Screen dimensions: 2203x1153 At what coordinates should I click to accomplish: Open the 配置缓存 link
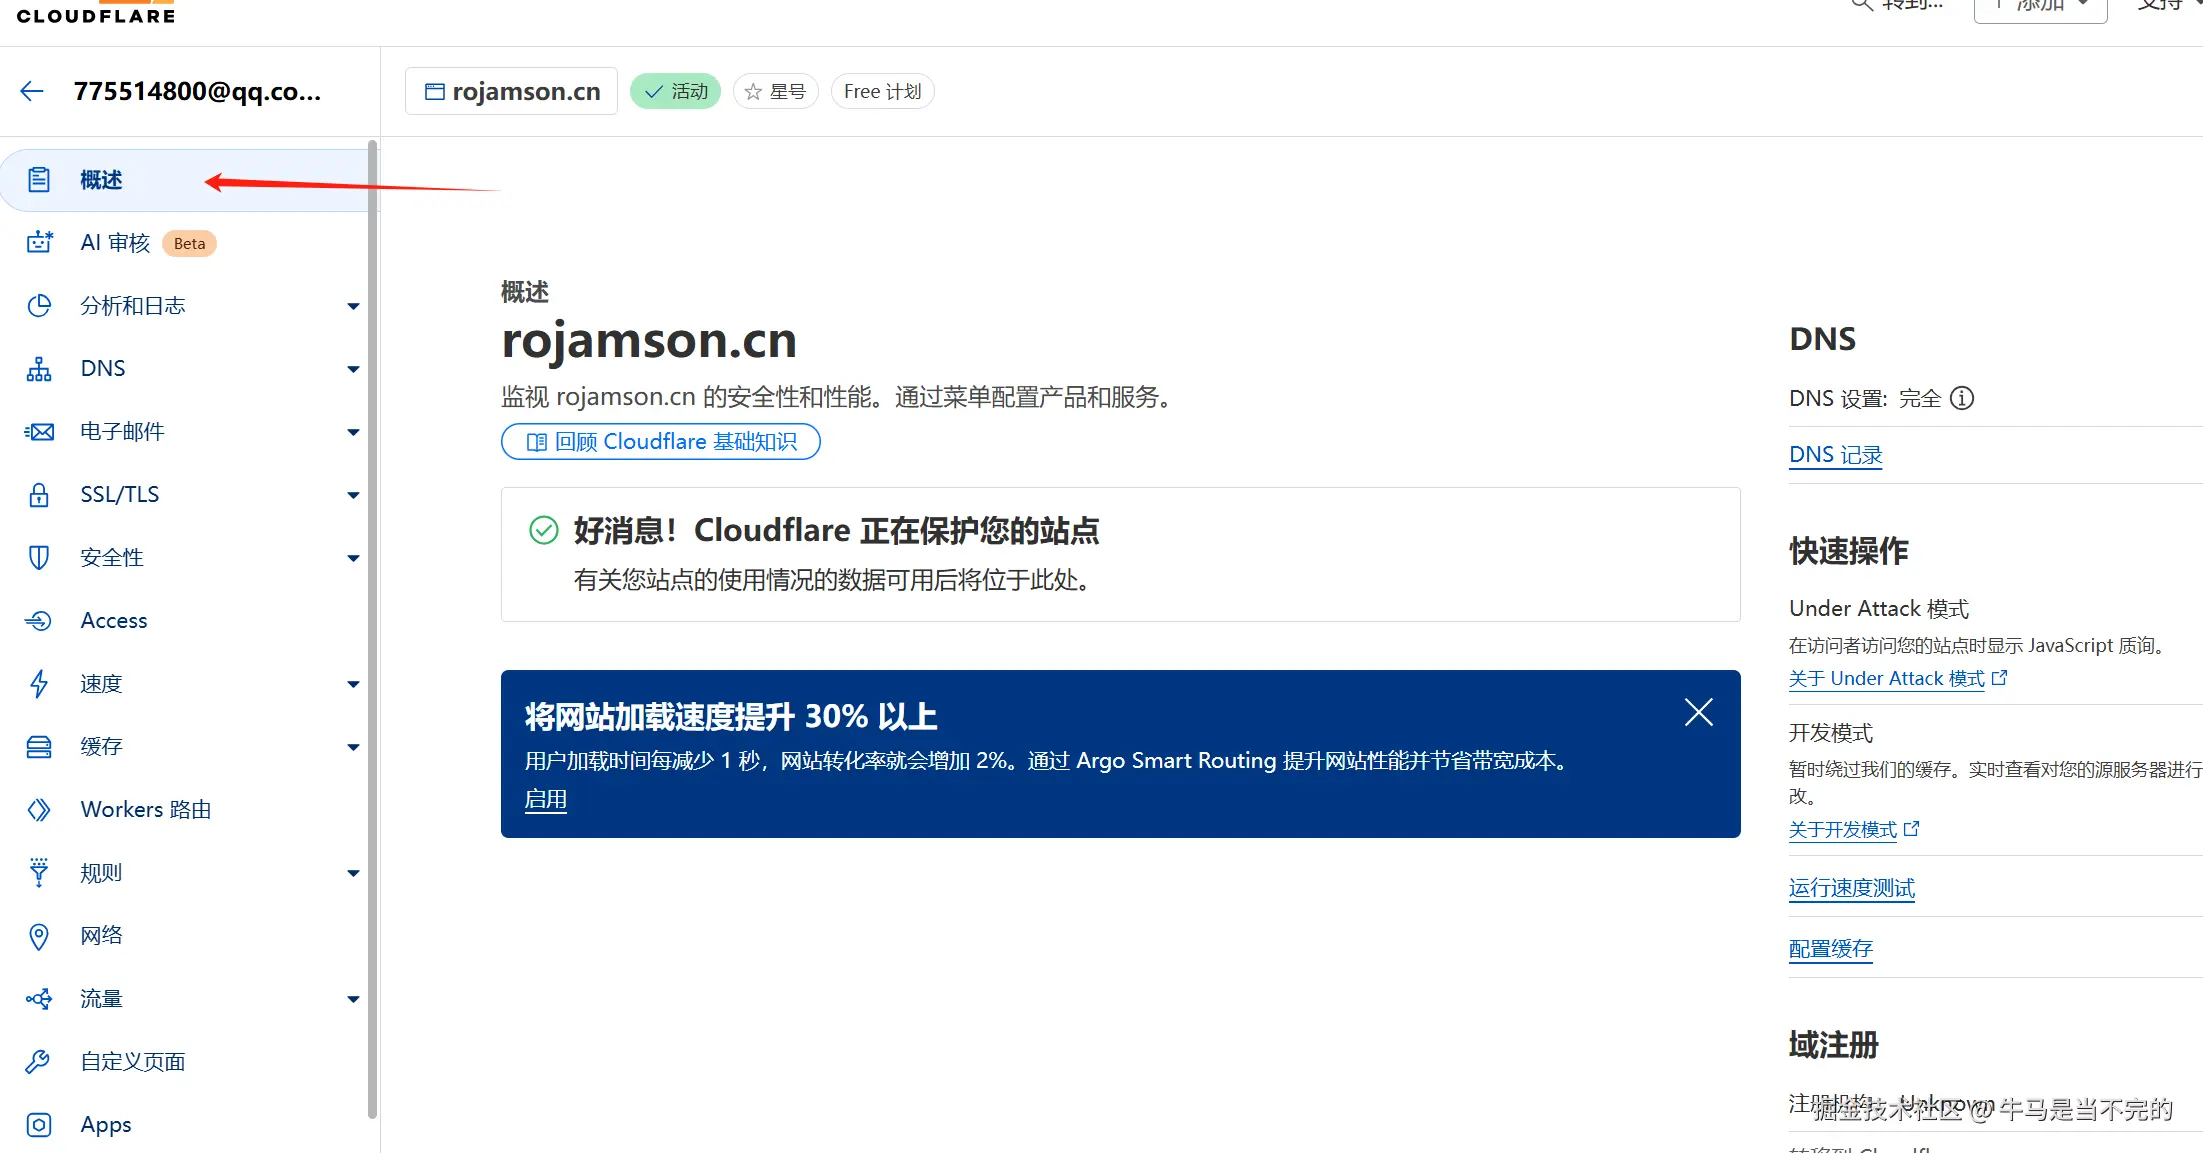[x=1831, y=949]
